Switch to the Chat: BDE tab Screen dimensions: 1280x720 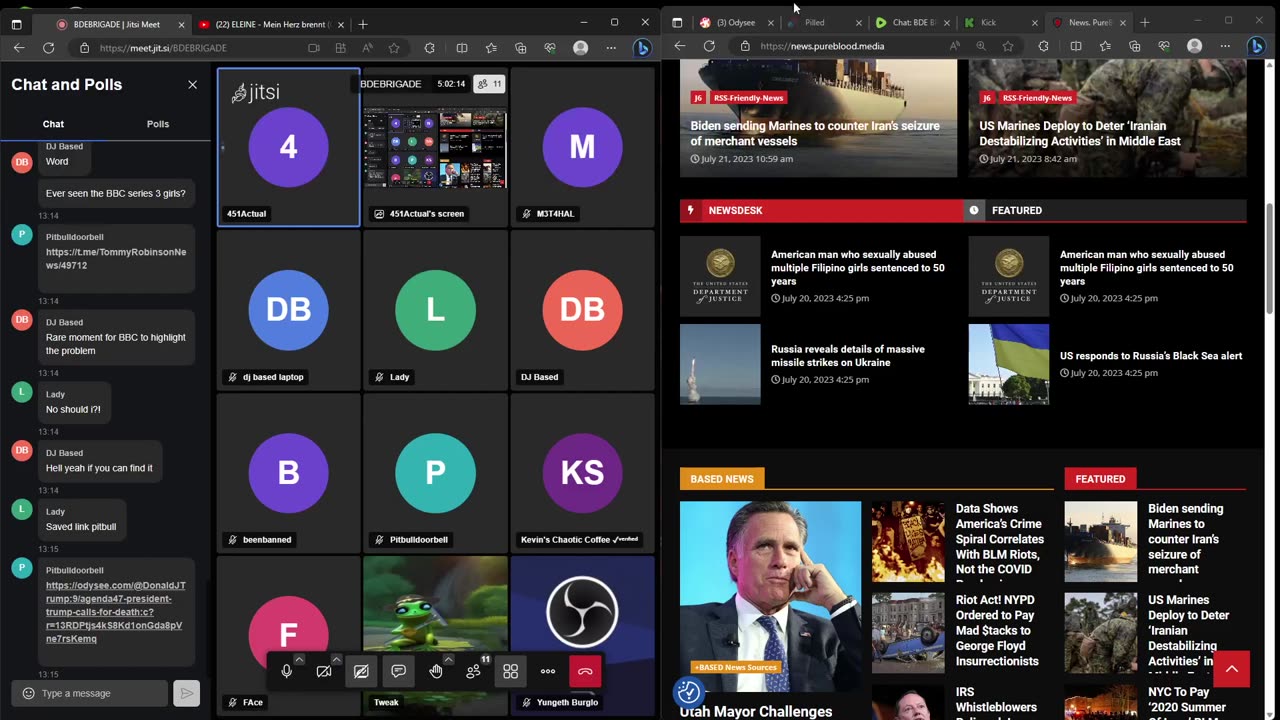click(x=914, y=22)
